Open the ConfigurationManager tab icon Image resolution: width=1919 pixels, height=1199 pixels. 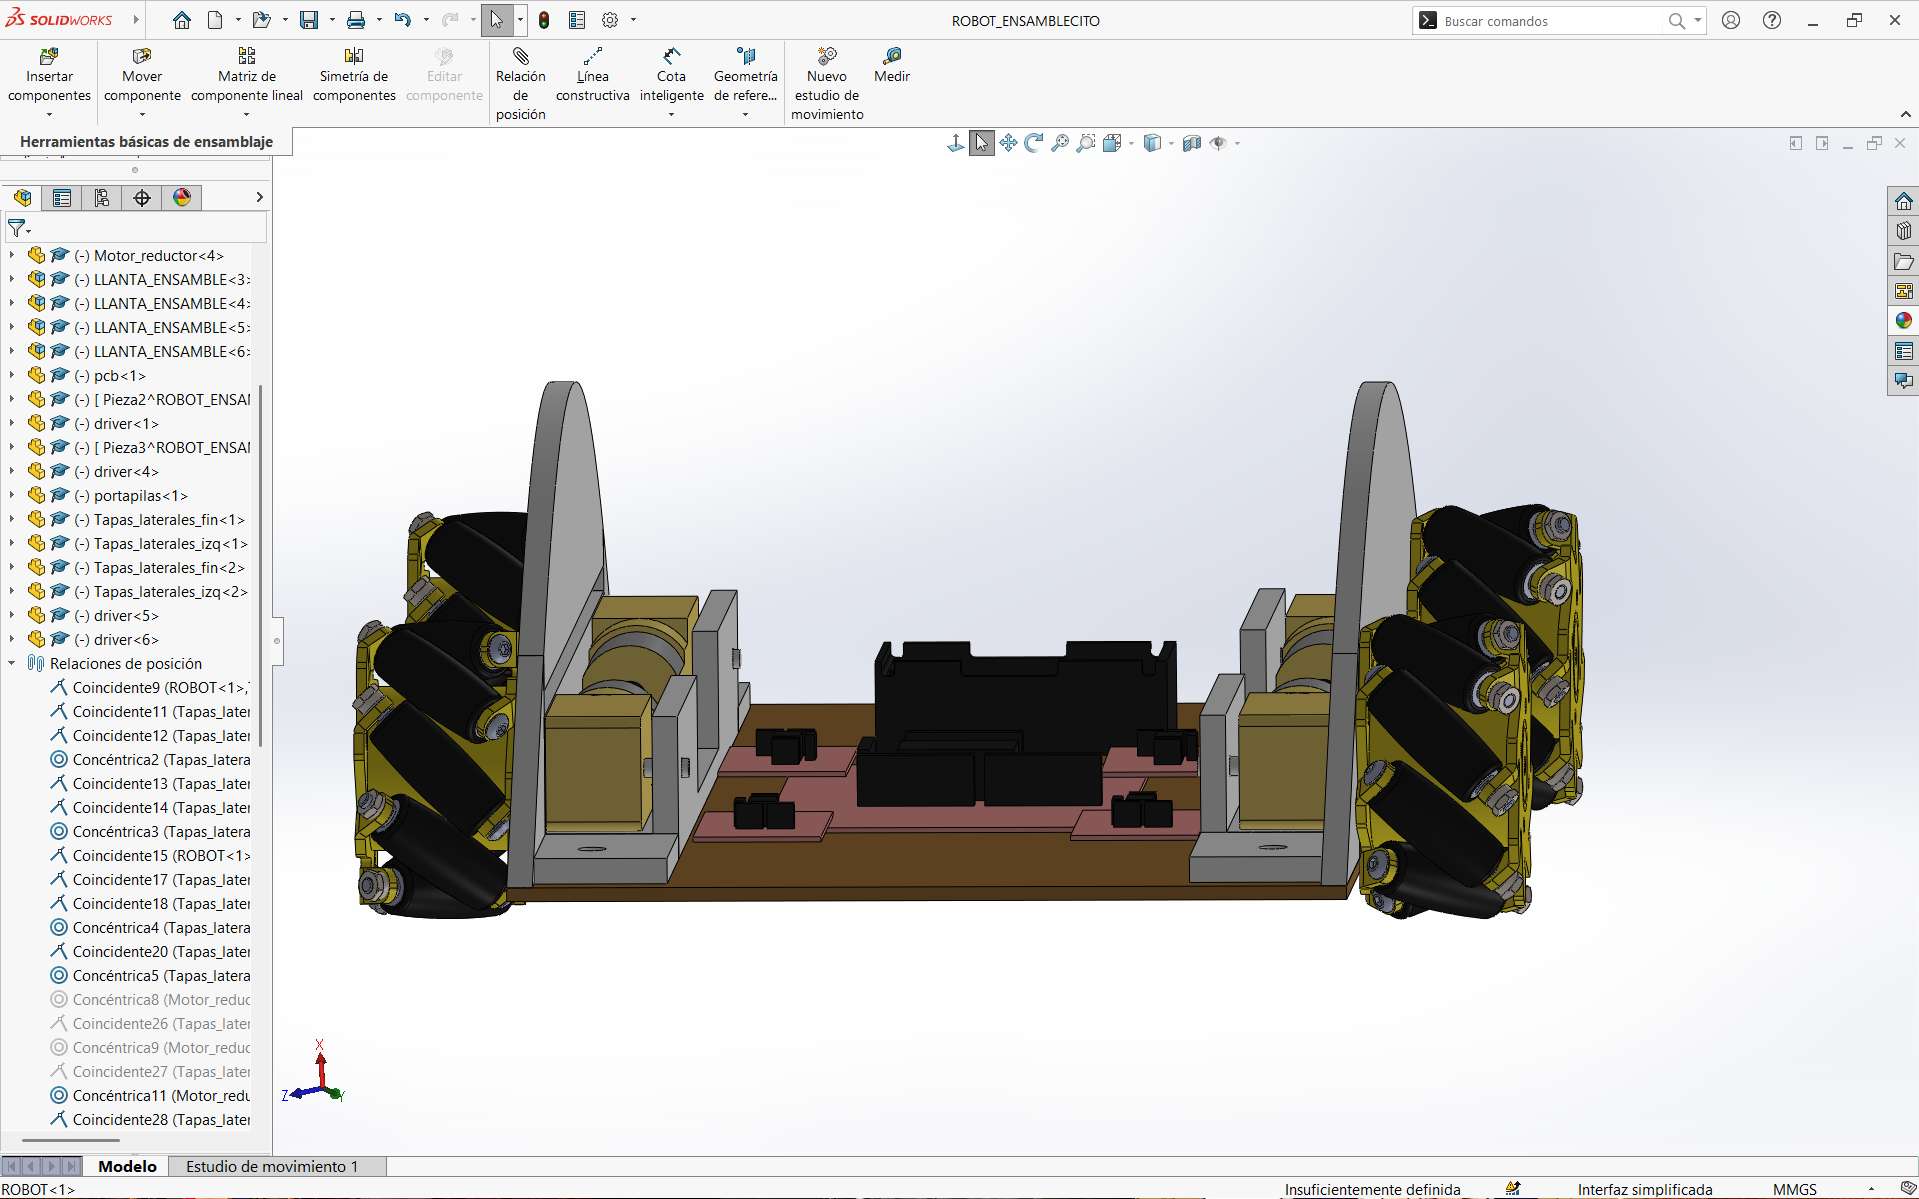click(x=102, y=198)
